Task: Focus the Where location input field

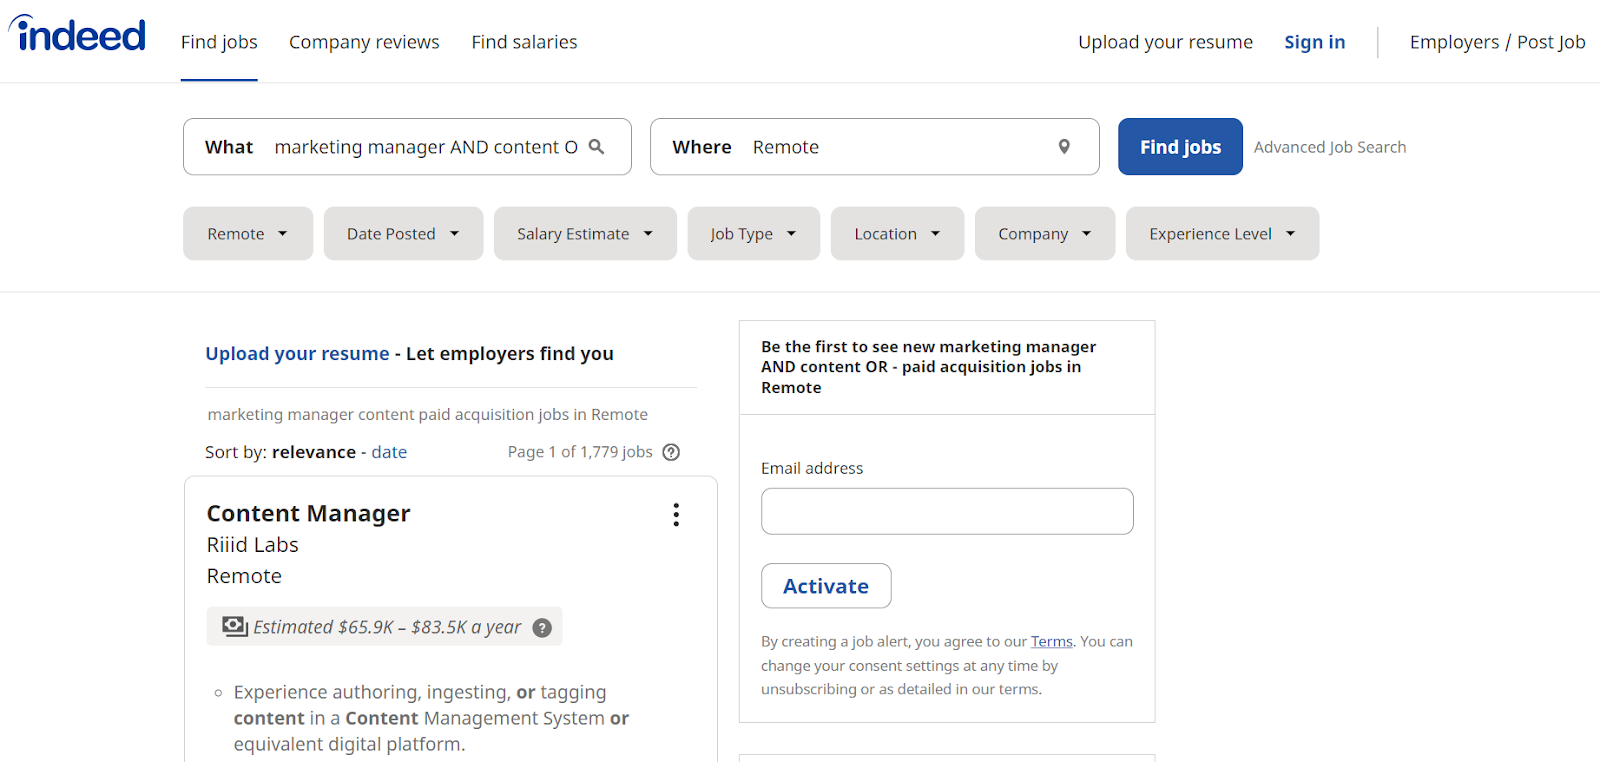Action: click(875, 147)
